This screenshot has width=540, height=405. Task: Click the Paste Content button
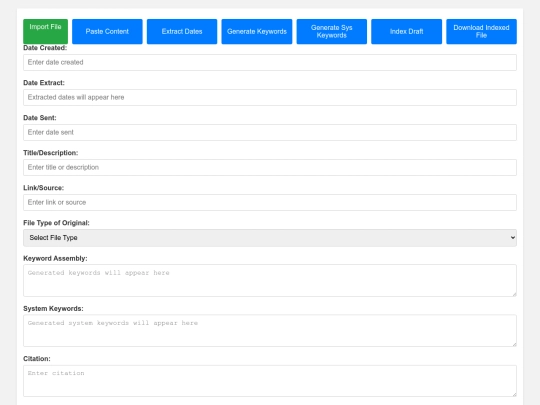(x=107, y=31)
